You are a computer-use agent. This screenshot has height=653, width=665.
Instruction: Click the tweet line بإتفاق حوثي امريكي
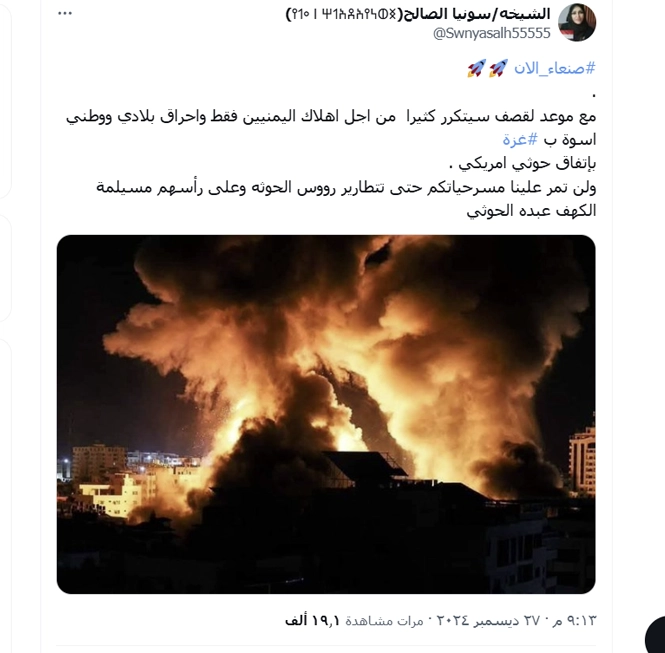[x=522, y=163]
